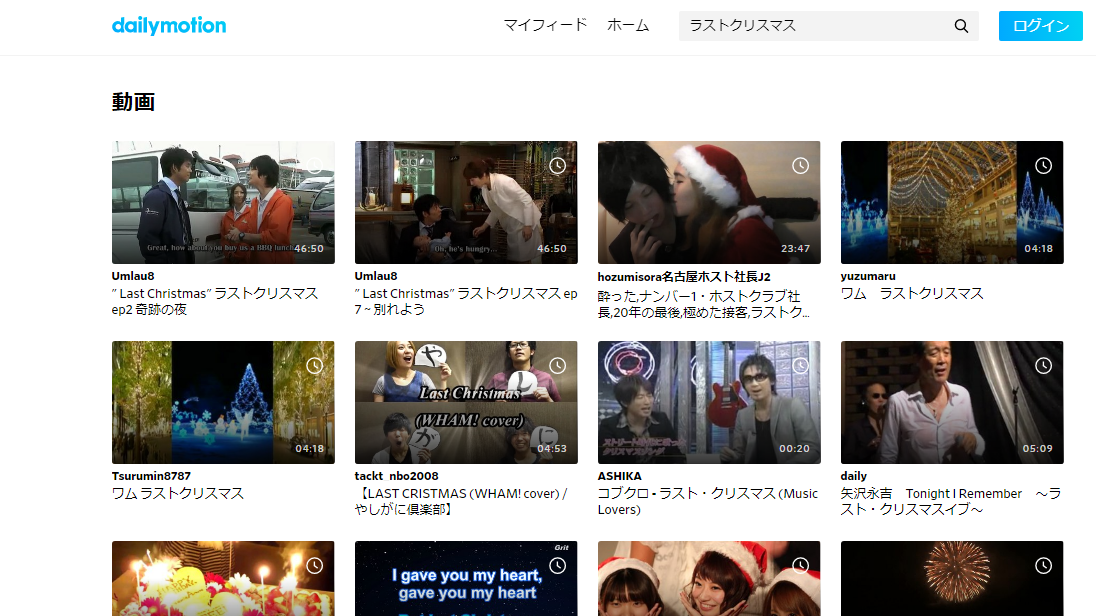1096x616 pixels.
Task: Go to ホーム in the top navigation
Action: pos(628,26)
